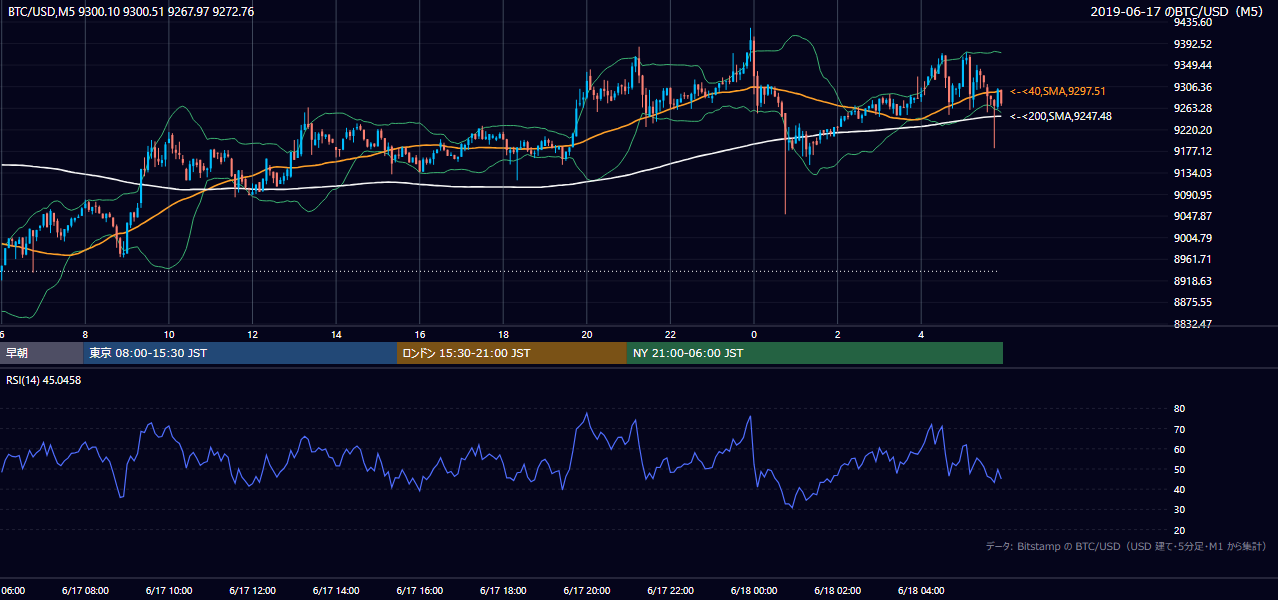Click price axis value 9004.79
The height and width of the screenshot is (600, 1278).
[x=1193, y=238]
